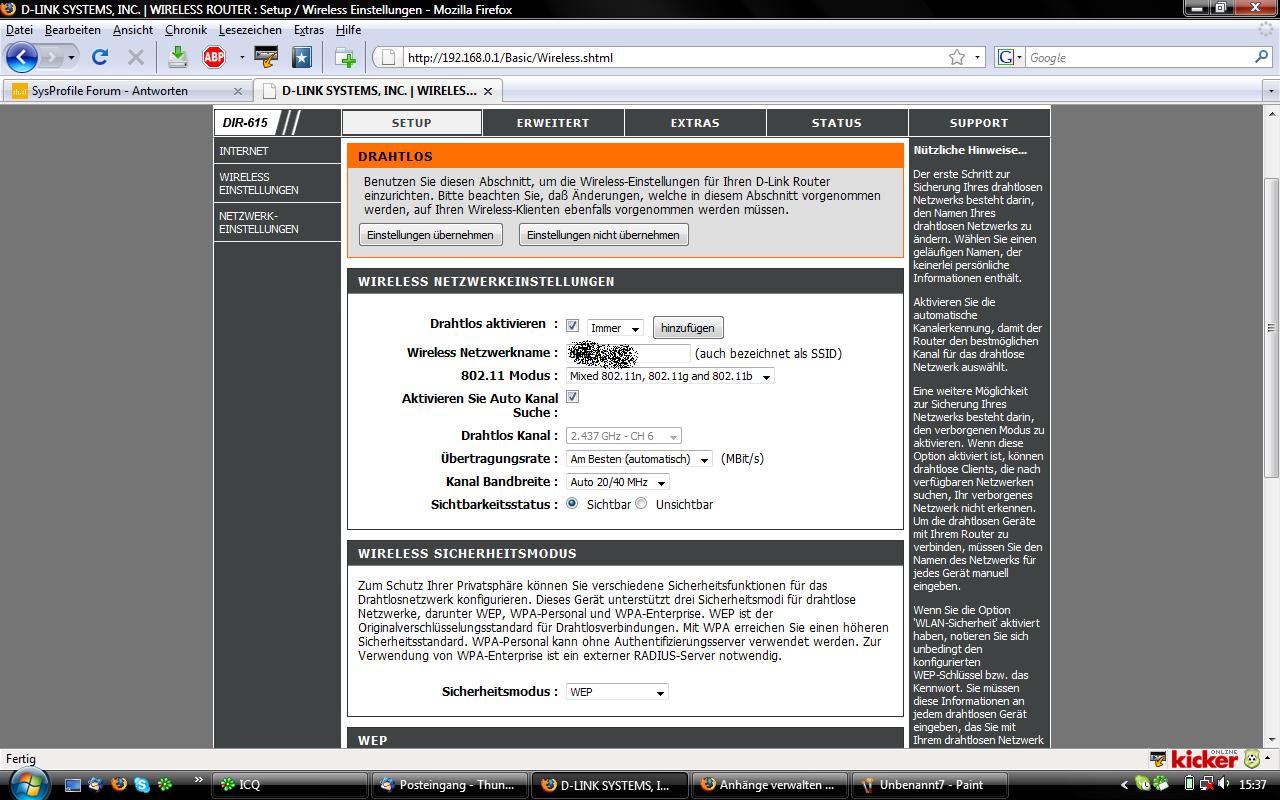
Task: Click the page icon in the address bar
Action: [x=389, y=57]
